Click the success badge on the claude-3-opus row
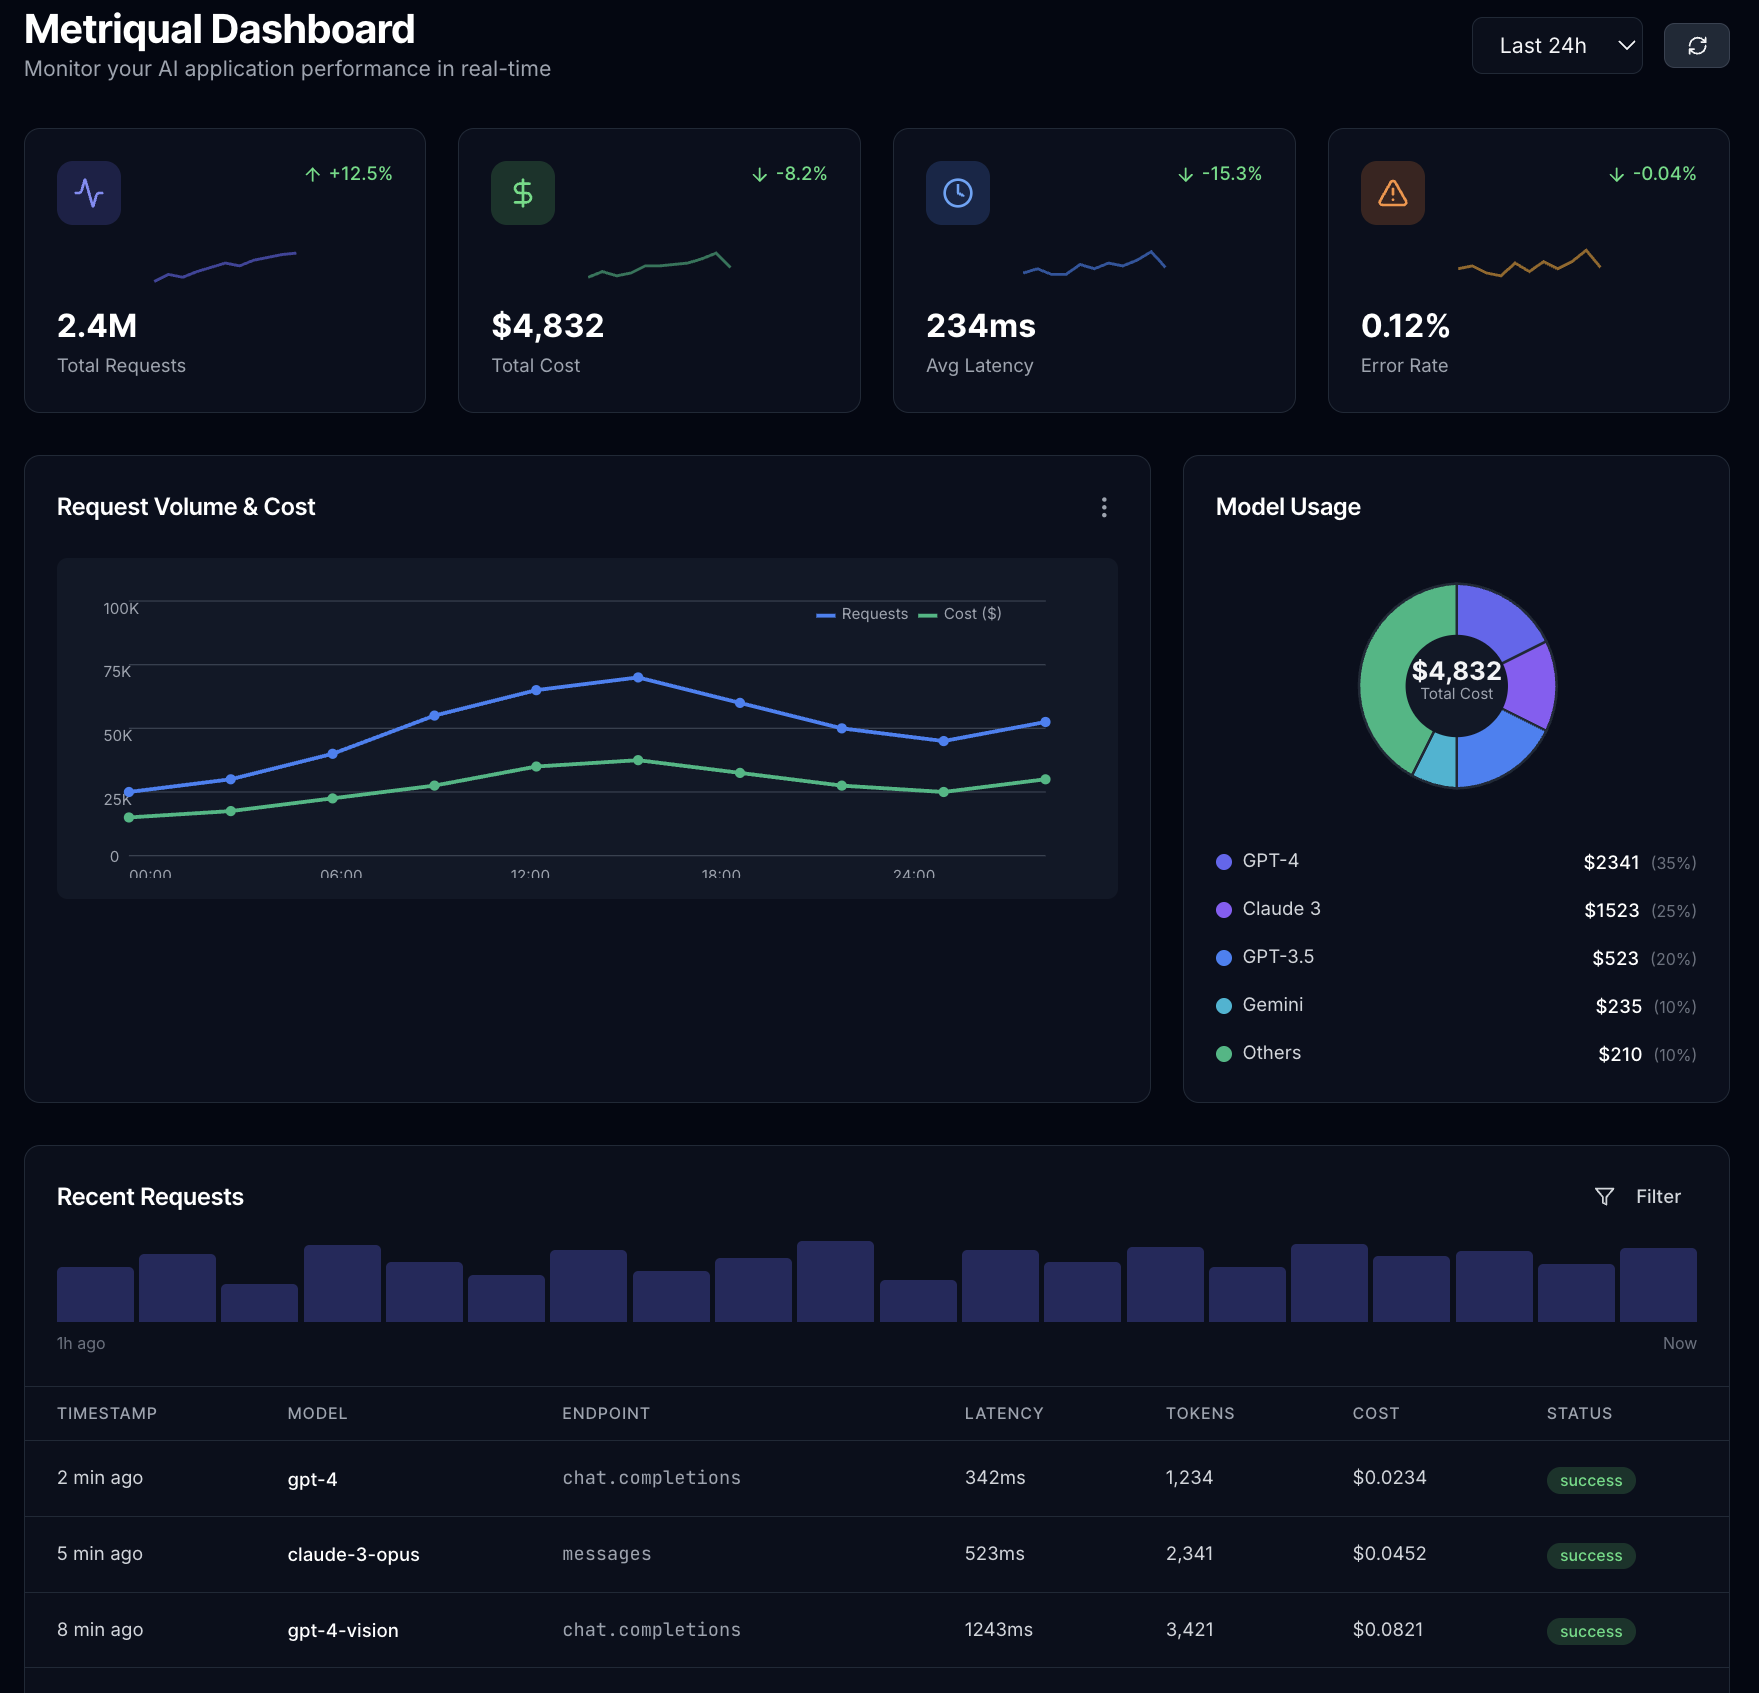 [1590, 1556]
